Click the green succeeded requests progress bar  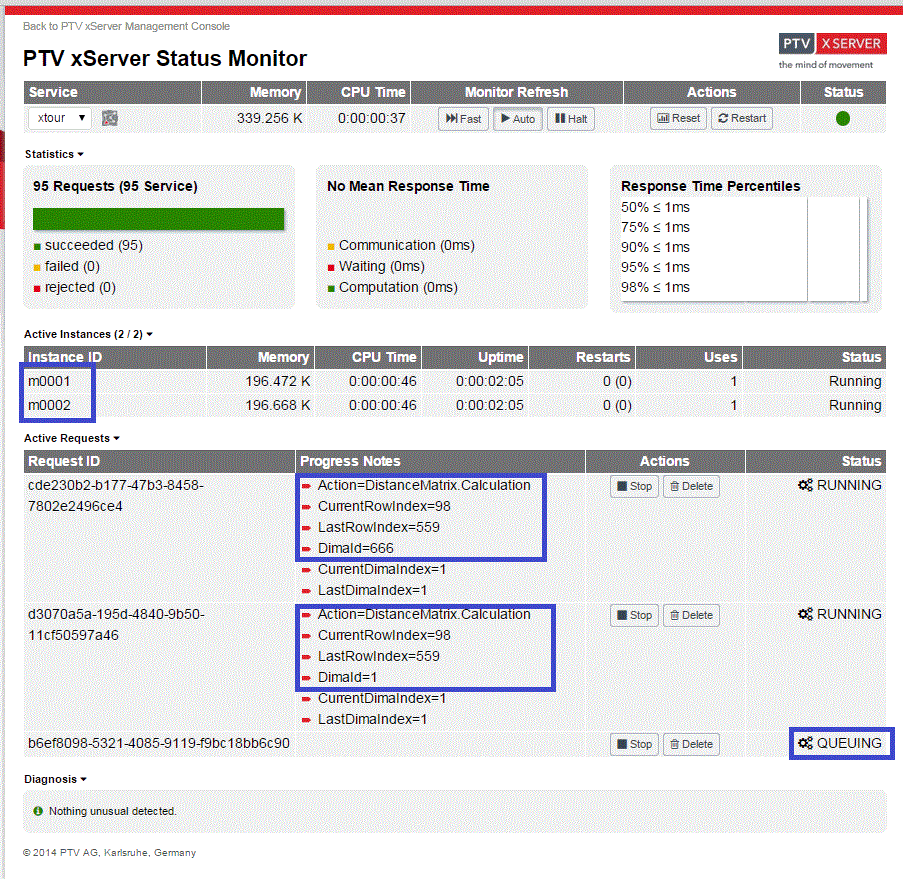point(158,219)
